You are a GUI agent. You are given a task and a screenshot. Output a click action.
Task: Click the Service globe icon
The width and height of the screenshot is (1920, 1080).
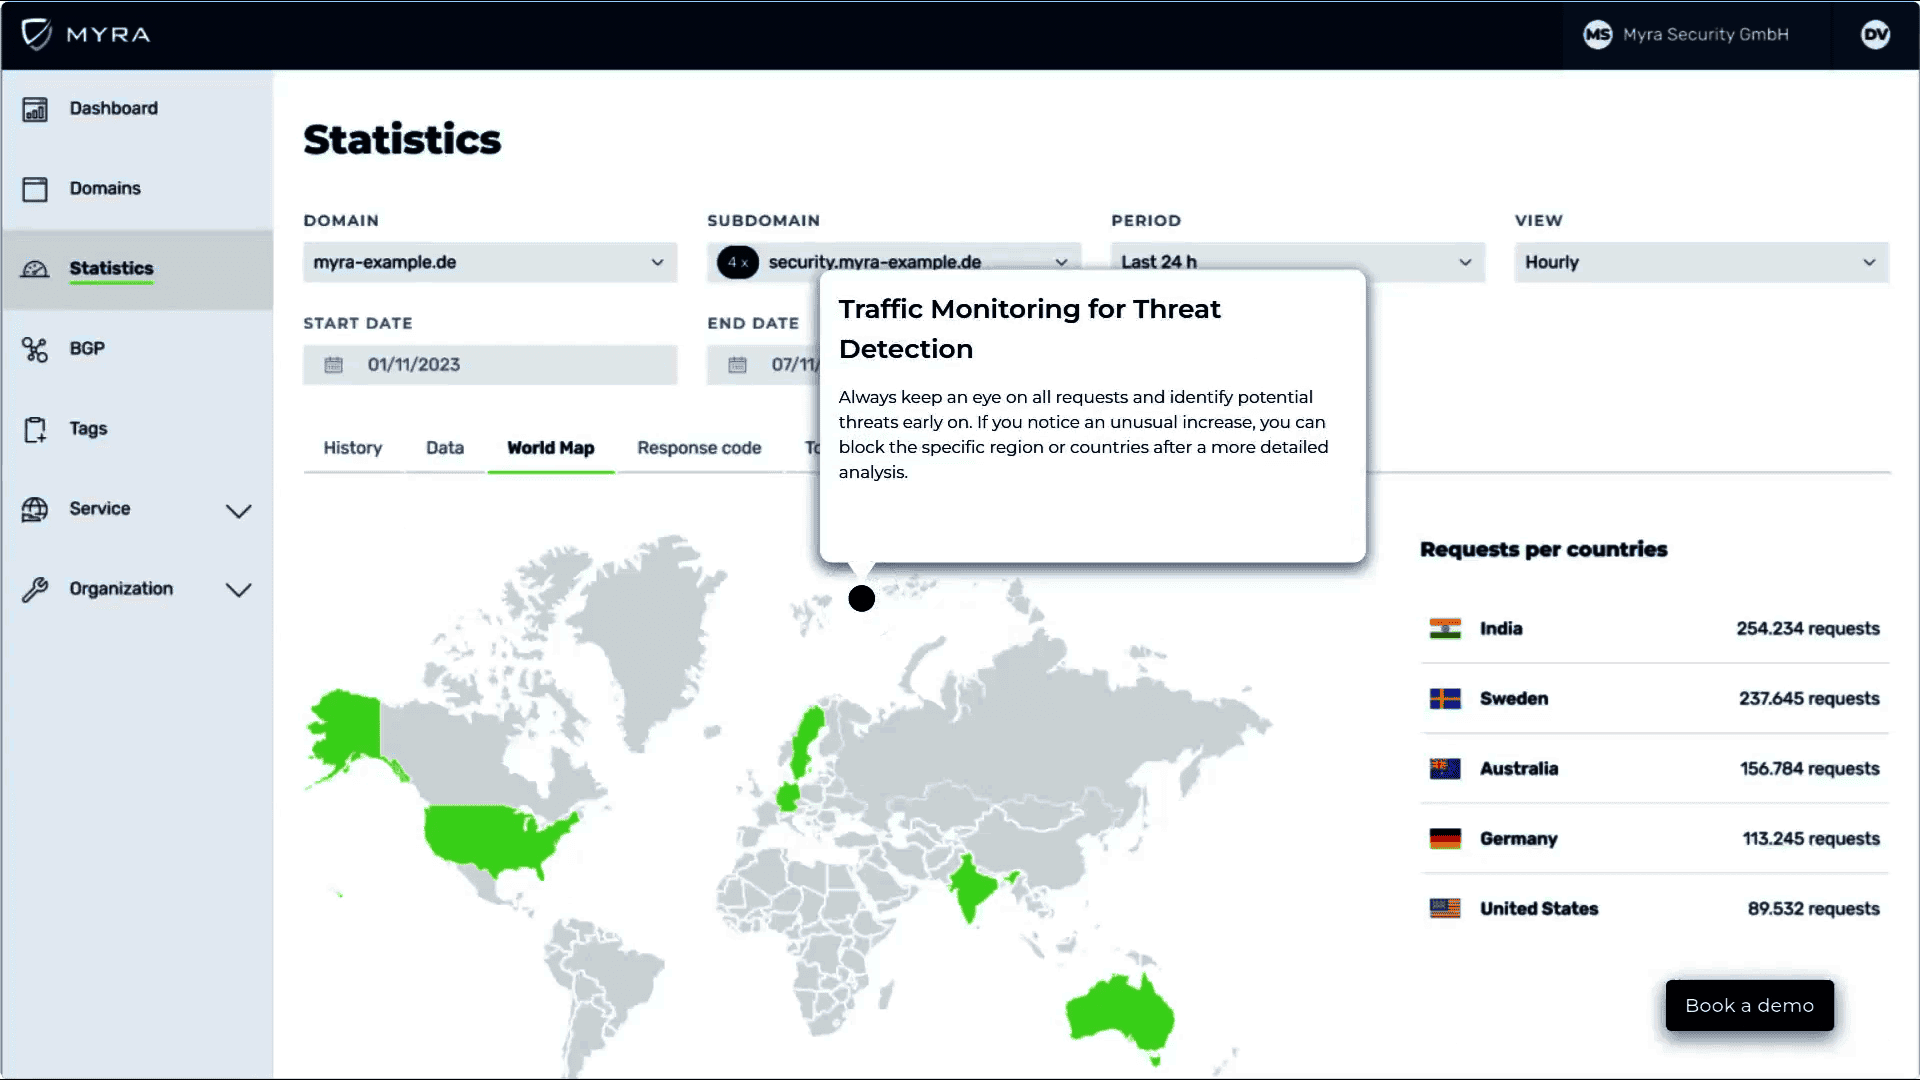35,509
